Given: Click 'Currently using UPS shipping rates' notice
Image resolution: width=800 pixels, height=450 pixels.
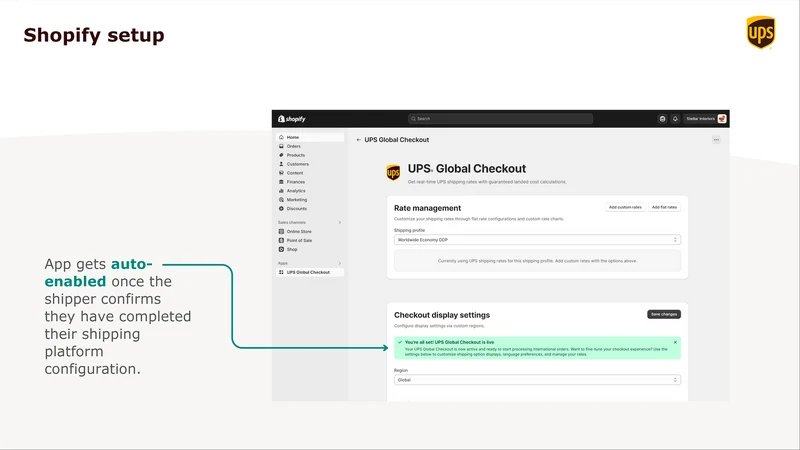Looking at the screenshot, I should 537,261.
